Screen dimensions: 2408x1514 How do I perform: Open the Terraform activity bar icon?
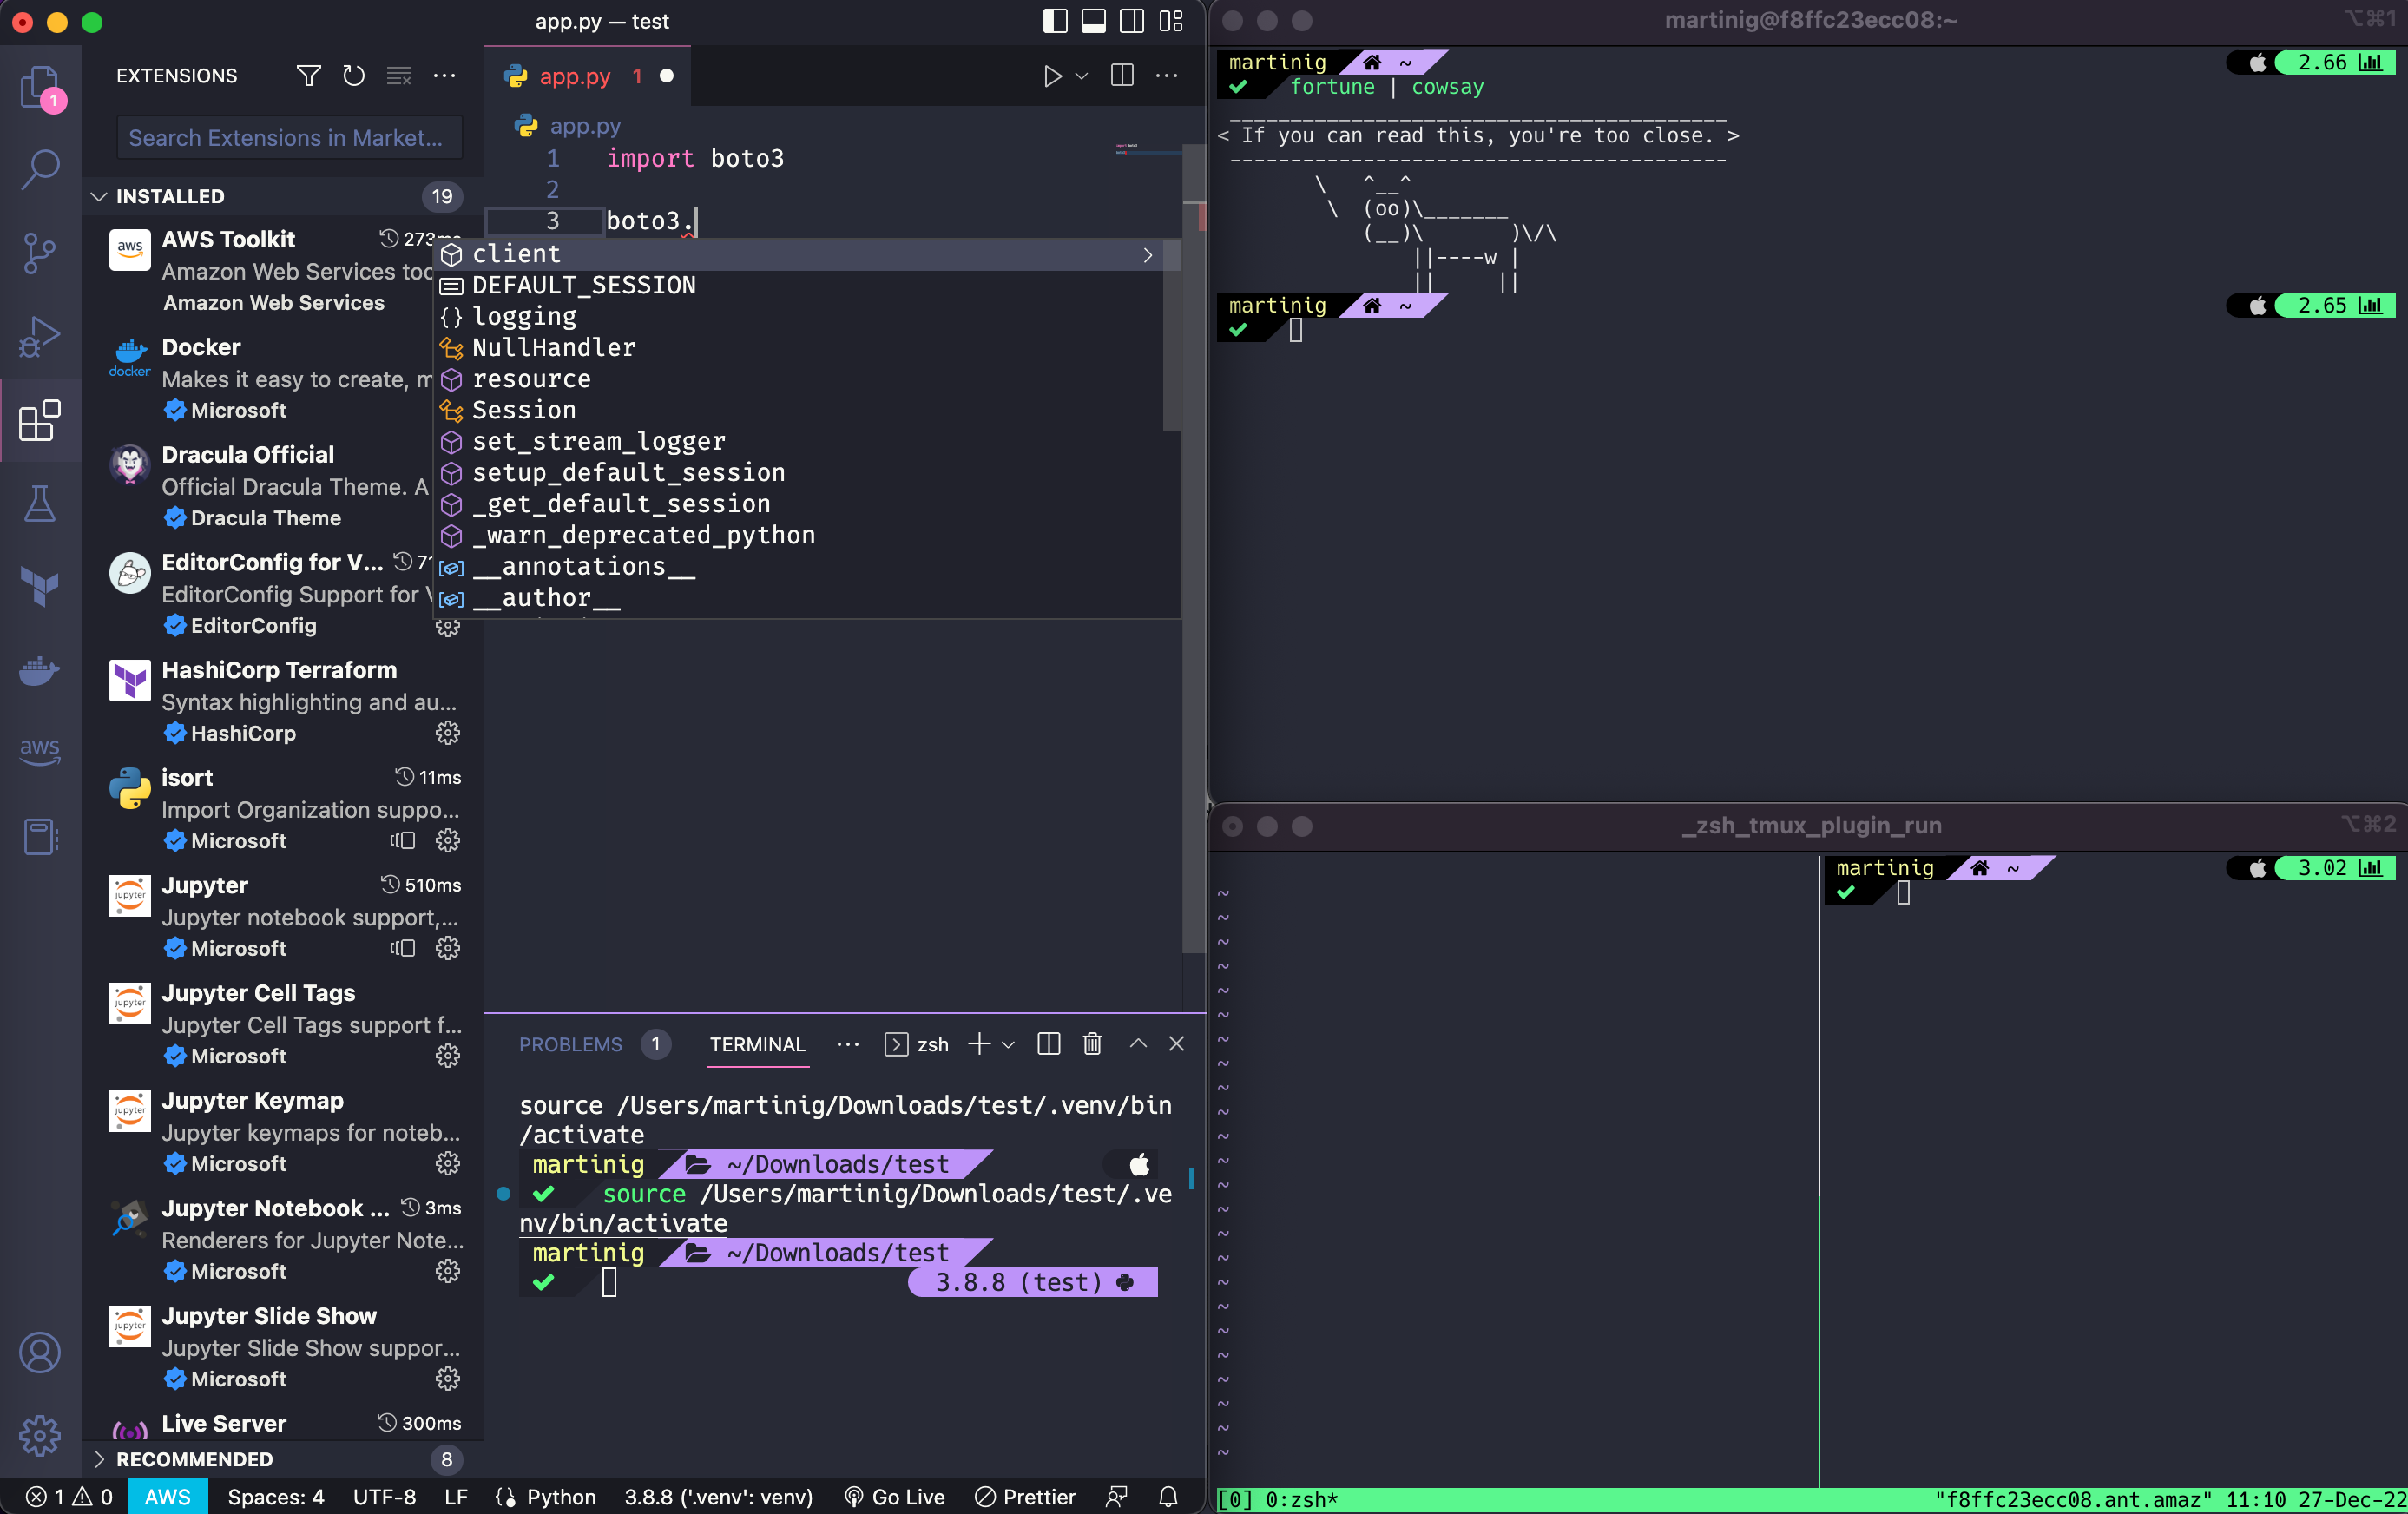click(40, 586)
